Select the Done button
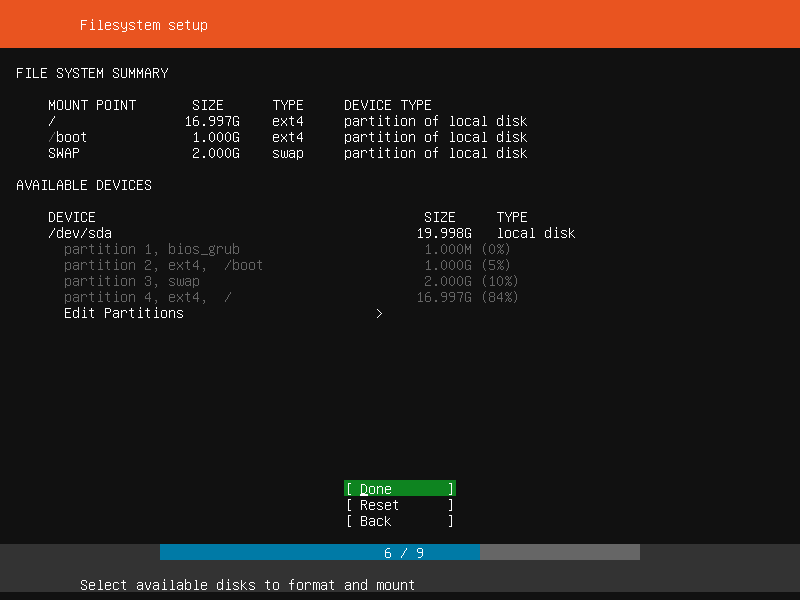Image resolution: width=800 pixels, height=600 pixels. 398,489
